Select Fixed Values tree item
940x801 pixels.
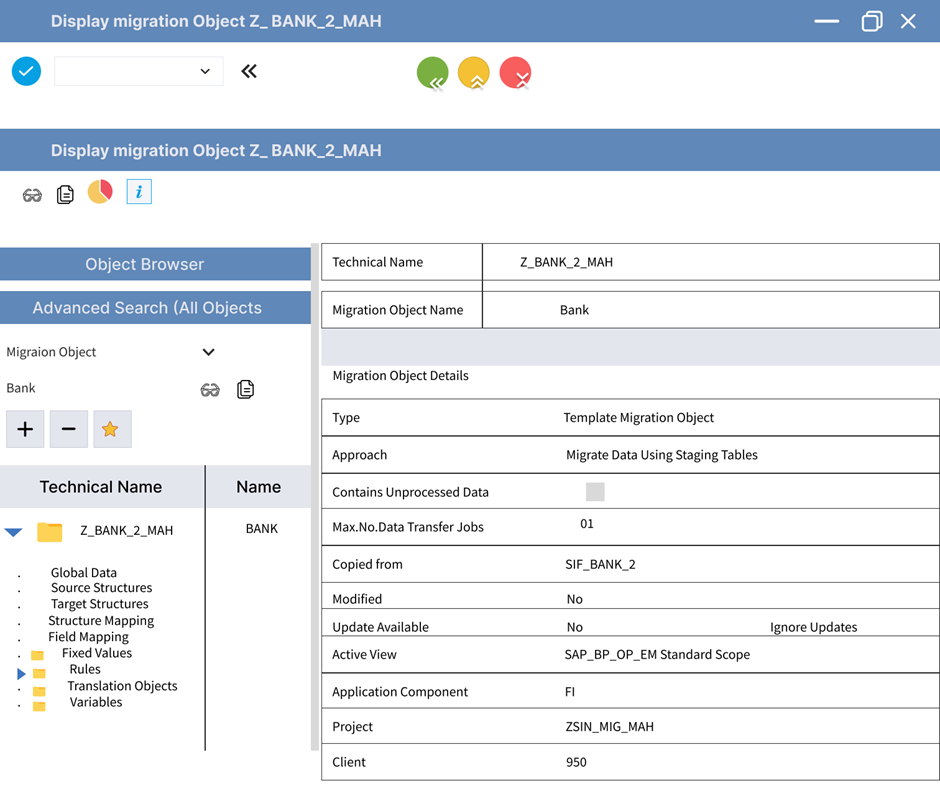[x=97, y=653]
